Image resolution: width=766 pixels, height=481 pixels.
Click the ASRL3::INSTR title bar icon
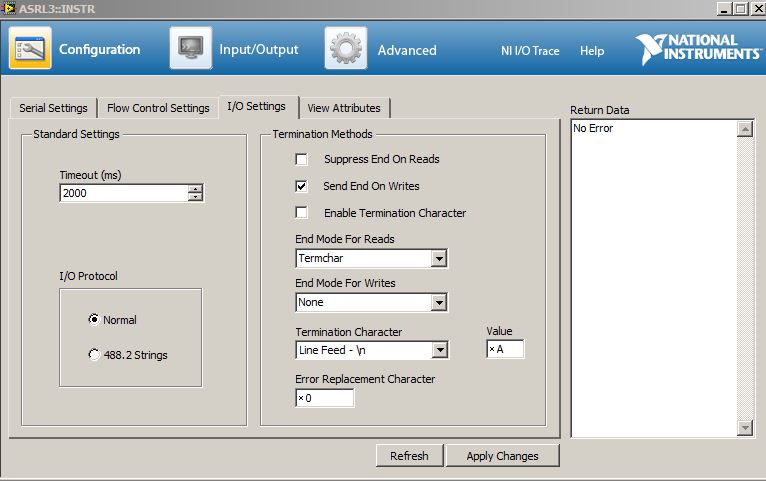[8, 8]
